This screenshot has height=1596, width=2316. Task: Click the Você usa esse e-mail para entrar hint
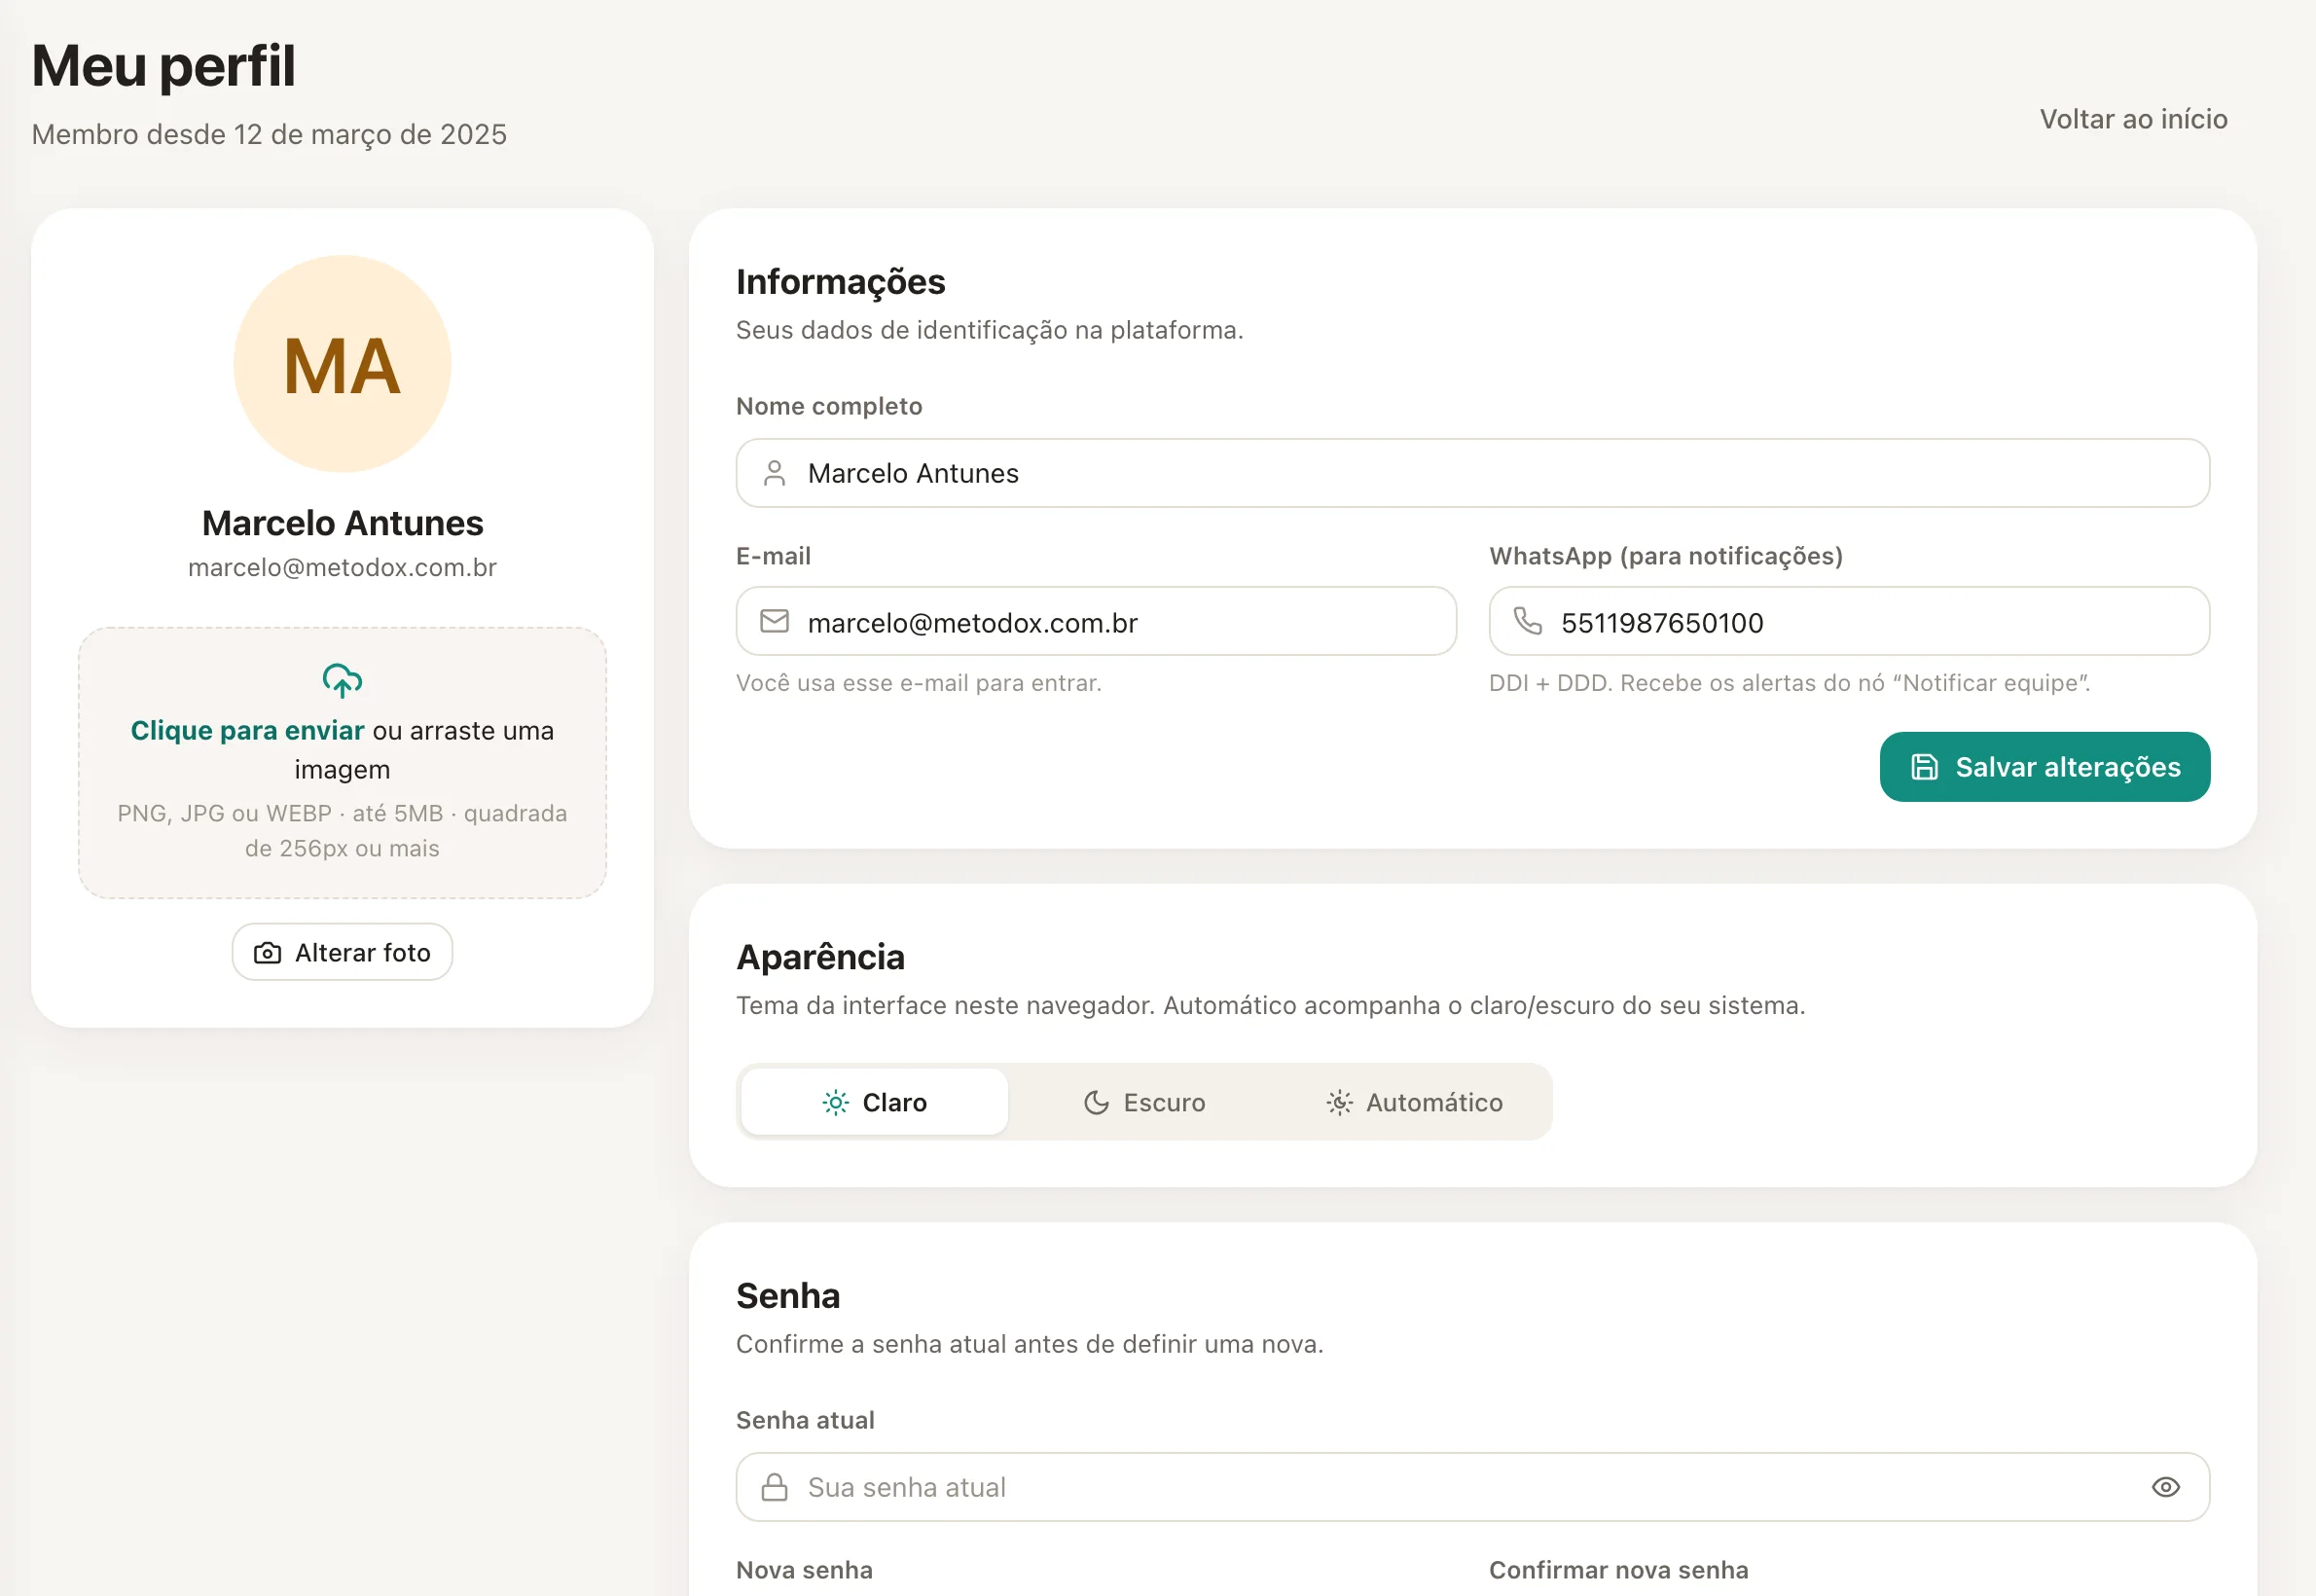[918, 683]
